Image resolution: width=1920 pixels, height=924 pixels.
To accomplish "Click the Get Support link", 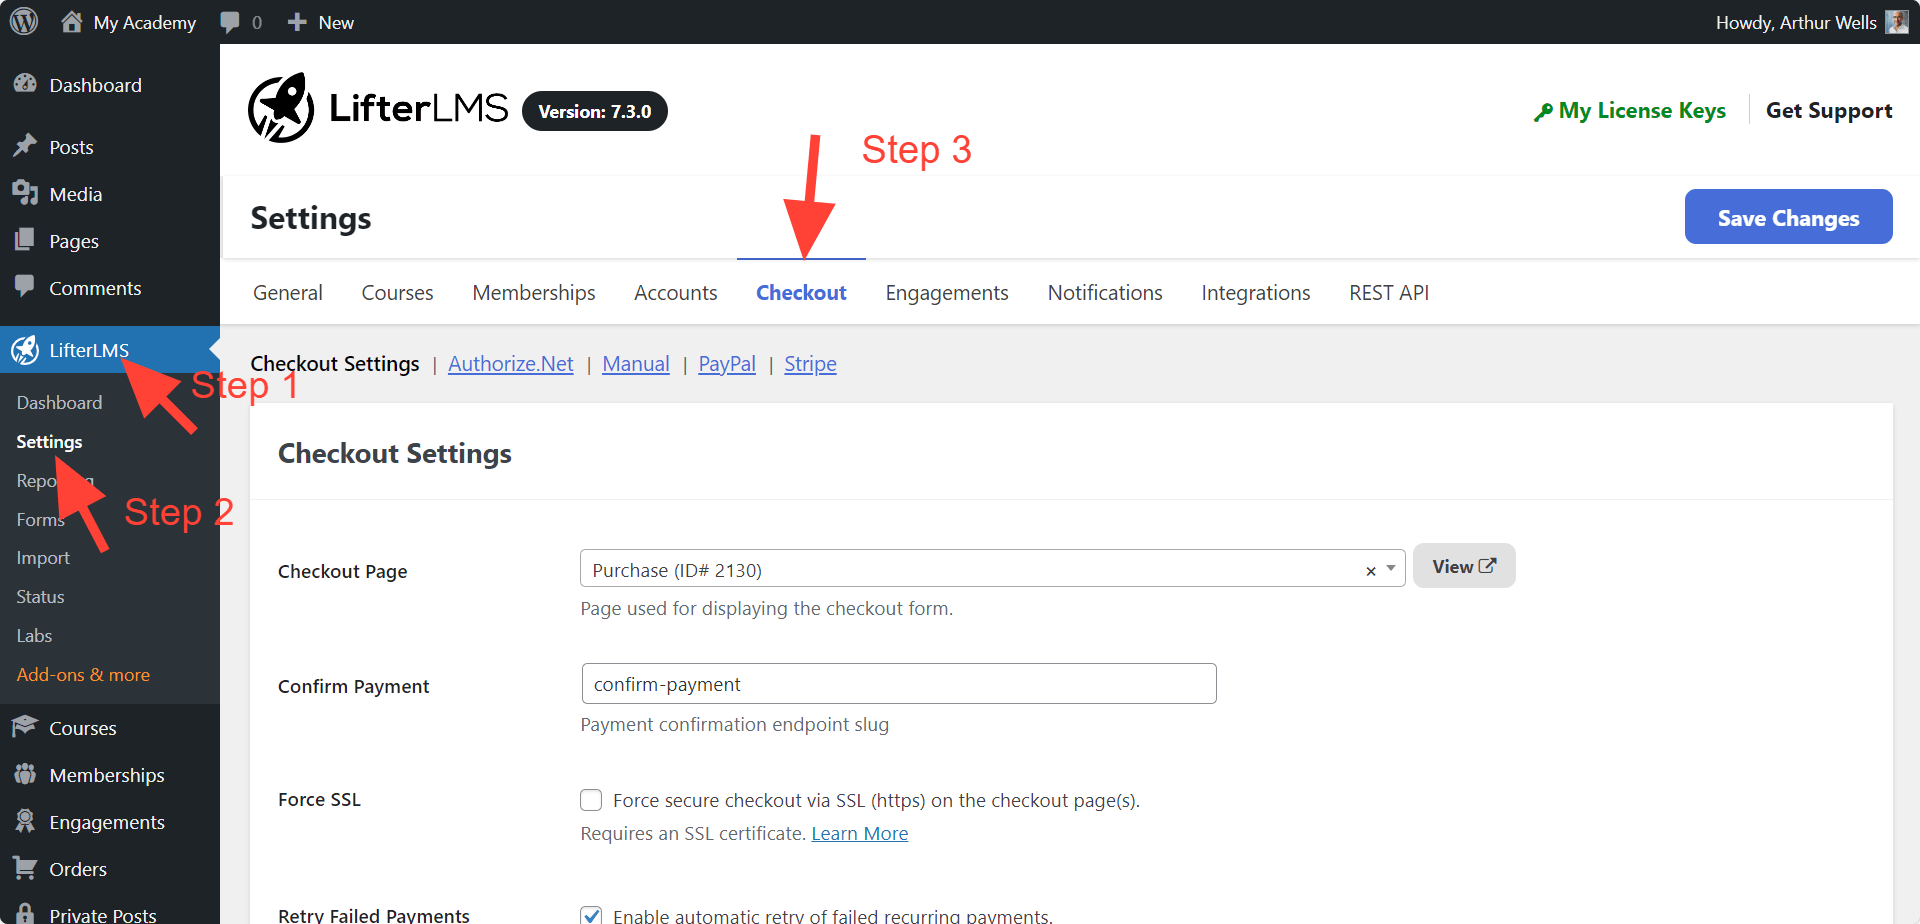I will pos(1829,111).
